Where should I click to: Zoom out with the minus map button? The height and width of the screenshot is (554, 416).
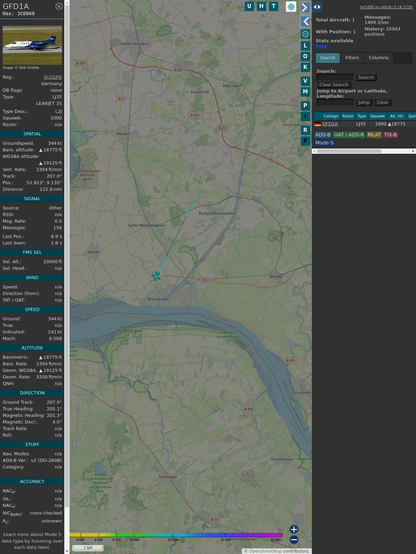pos(294,540)
